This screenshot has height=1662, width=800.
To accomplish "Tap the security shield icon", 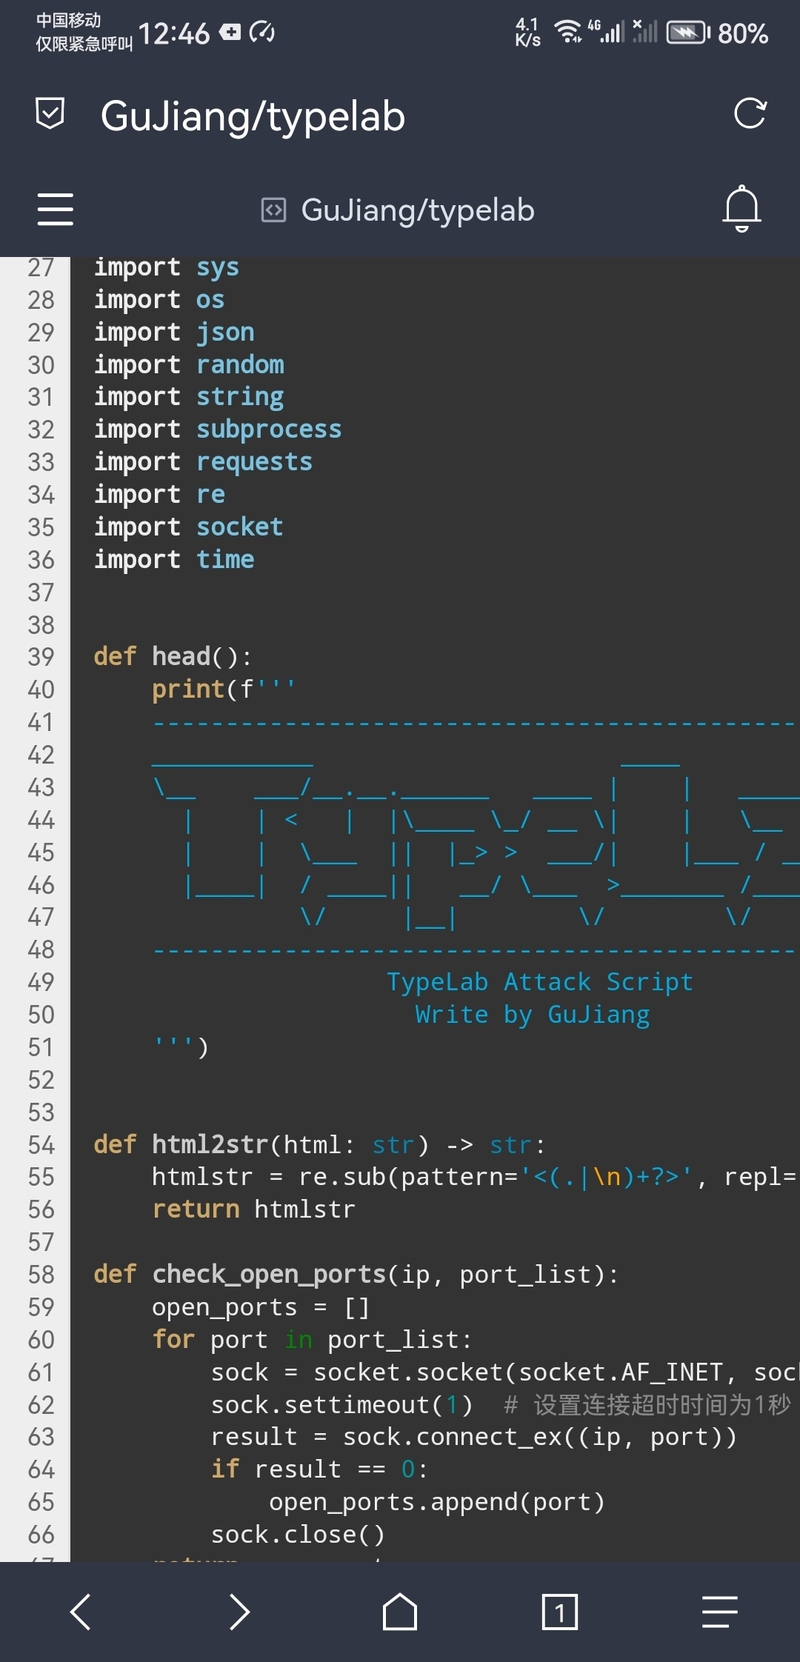I will coord(50,114).
